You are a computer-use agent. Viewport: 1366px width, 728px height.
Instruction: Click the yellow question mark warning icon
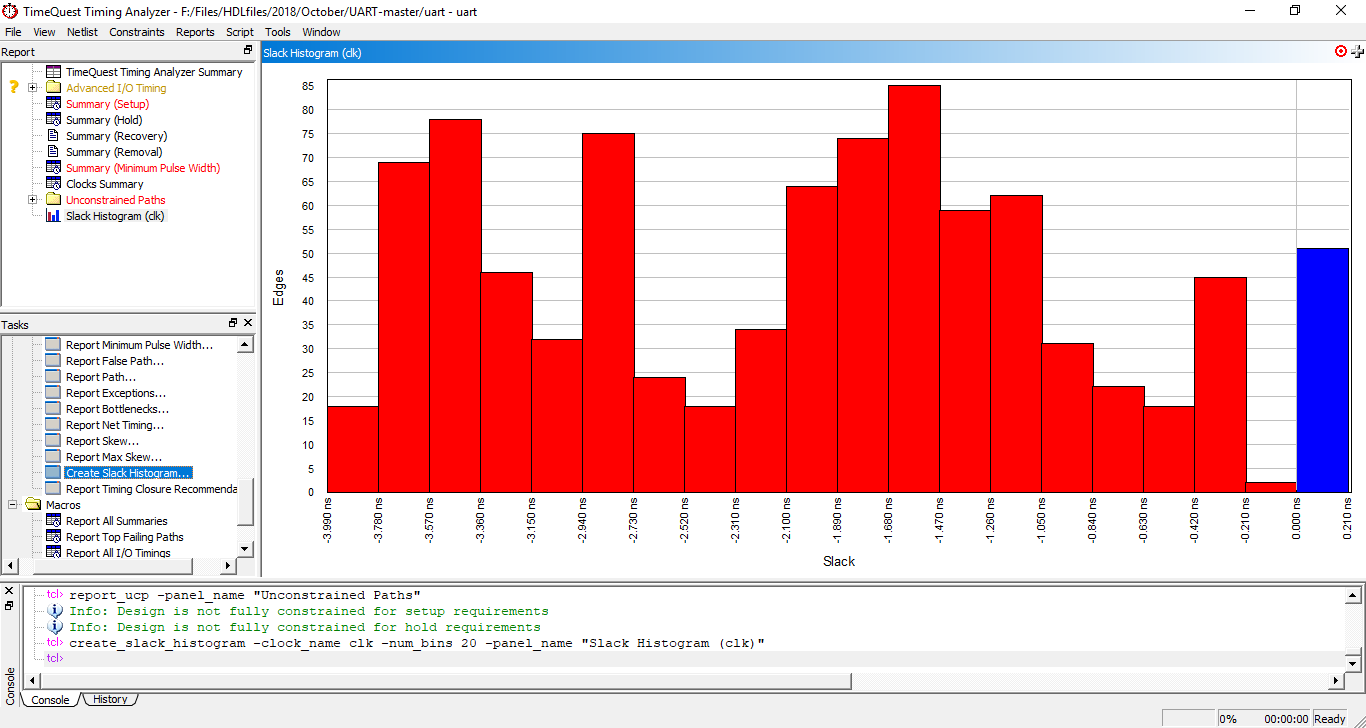click(x=14, y=88)
